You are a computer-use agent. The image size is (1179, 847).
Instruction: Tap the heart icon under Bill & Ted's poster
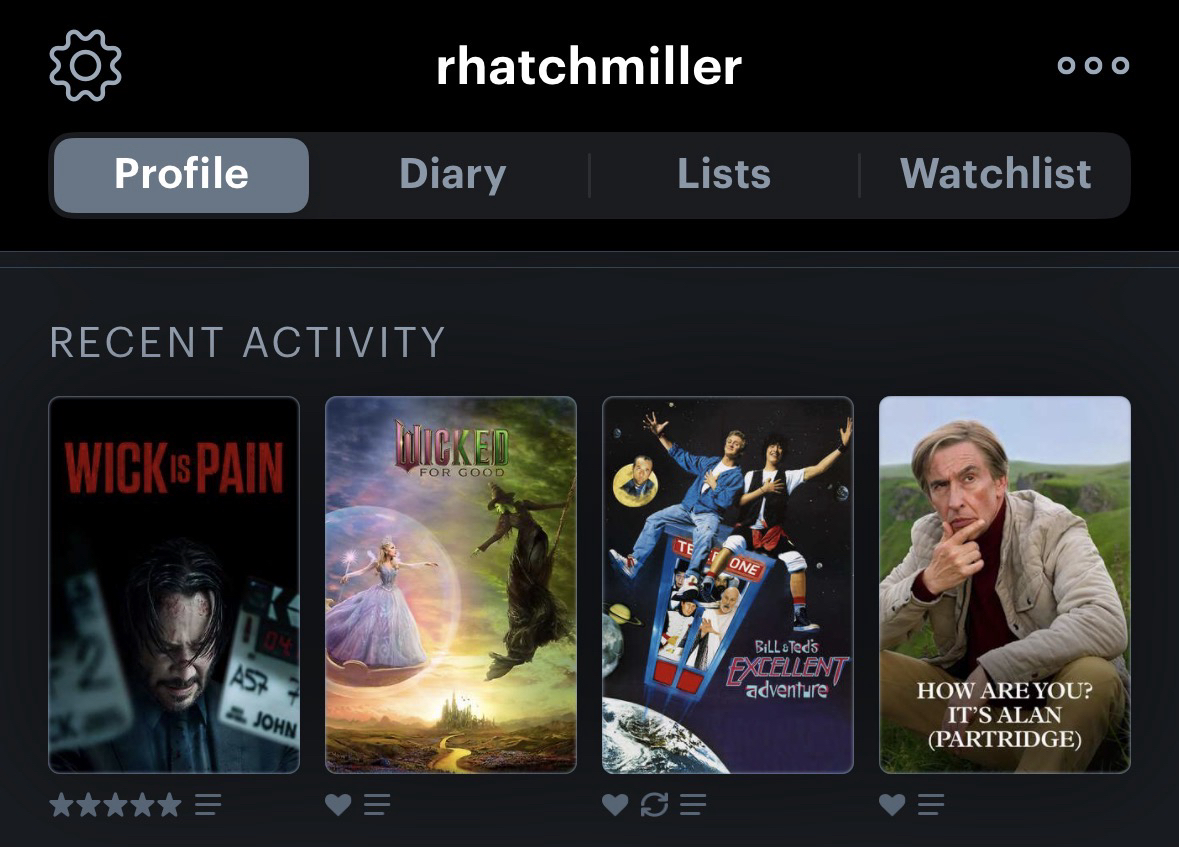tap(615, 804)
